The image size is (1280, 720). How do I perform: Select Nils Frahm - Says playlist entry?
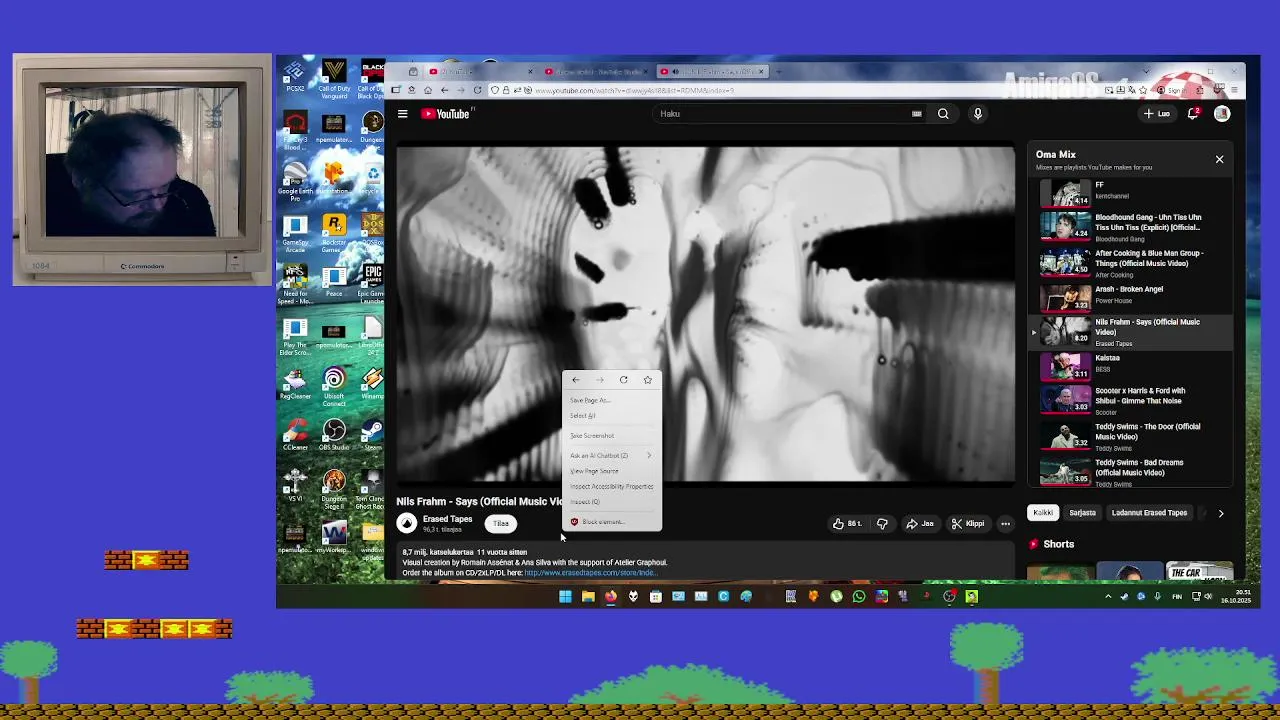(1130, 332)
